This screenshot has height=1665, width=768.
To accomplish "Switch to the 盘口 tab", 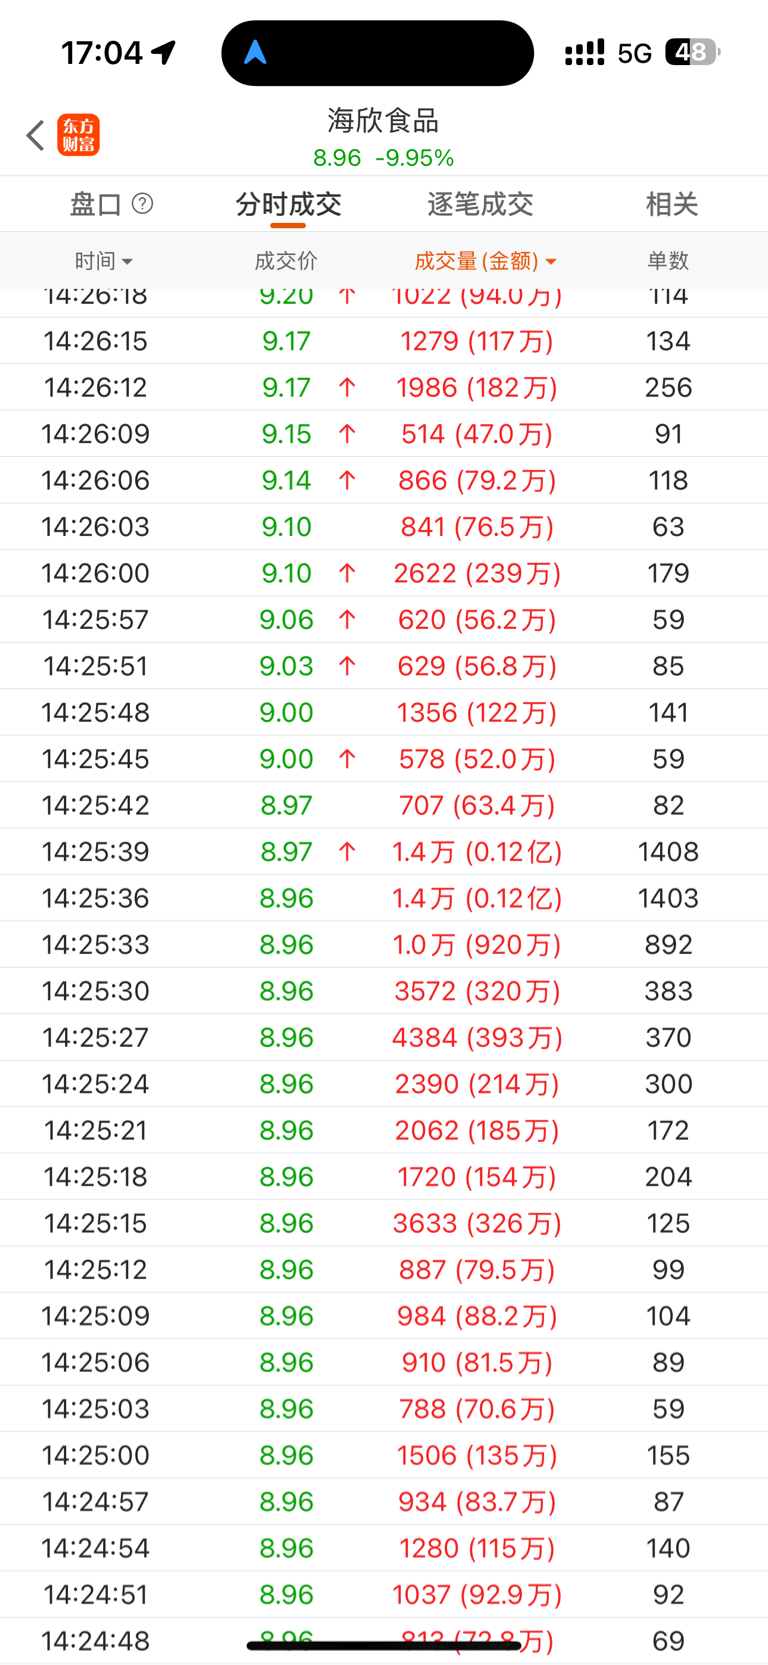I will tap(95, 204).
